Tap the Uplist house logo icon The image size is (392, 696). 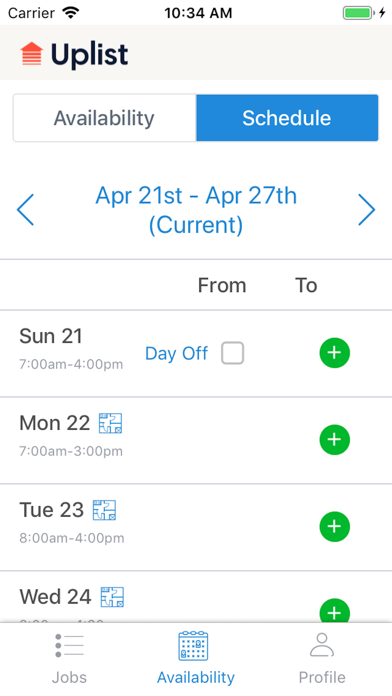[x=32, y=54]
